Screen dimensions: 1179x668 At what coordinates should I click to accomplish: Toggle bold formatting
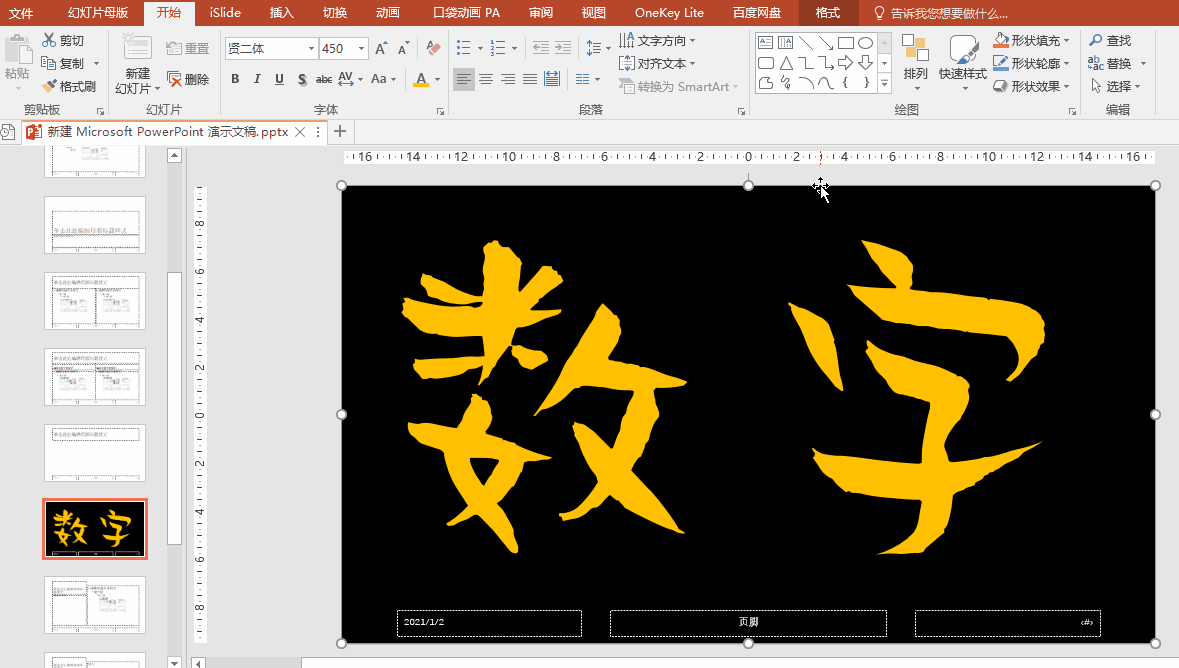235,79
